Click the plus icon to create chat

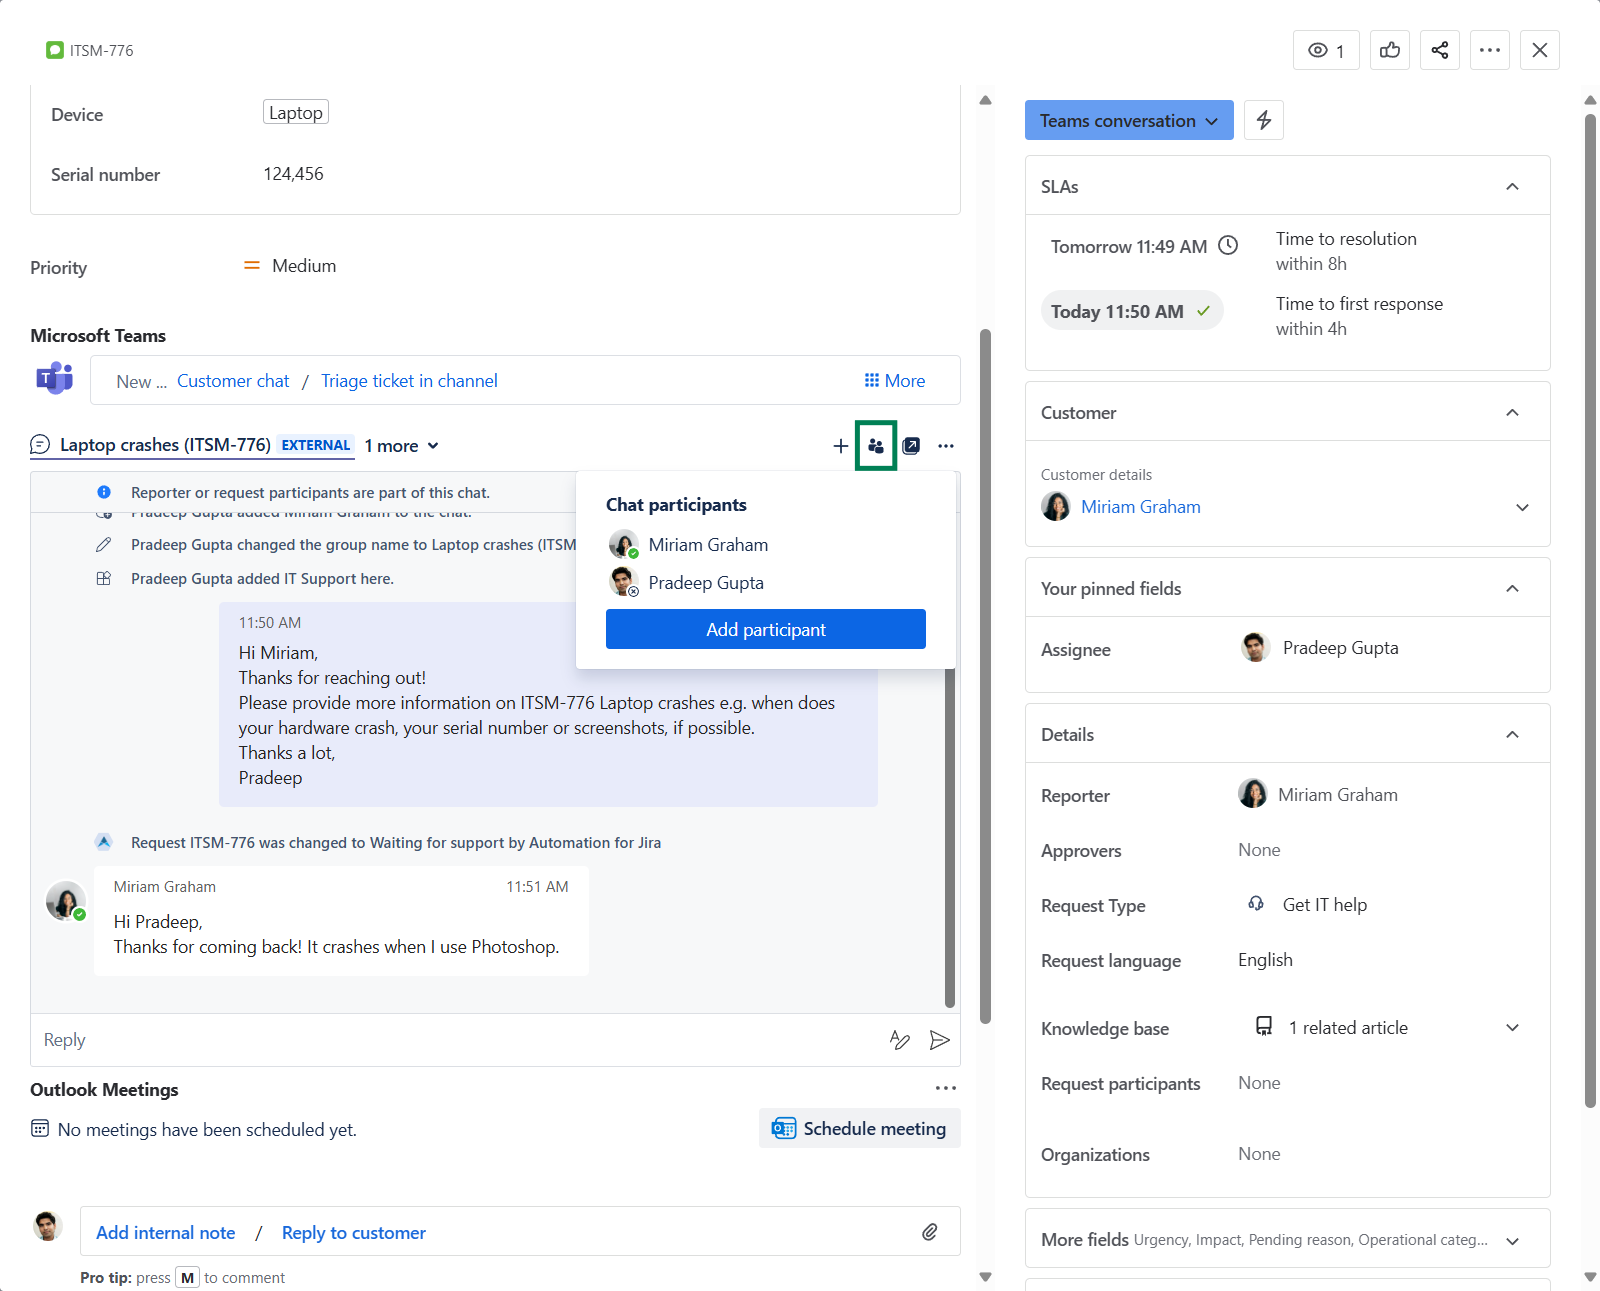click(x=840, y=446)
